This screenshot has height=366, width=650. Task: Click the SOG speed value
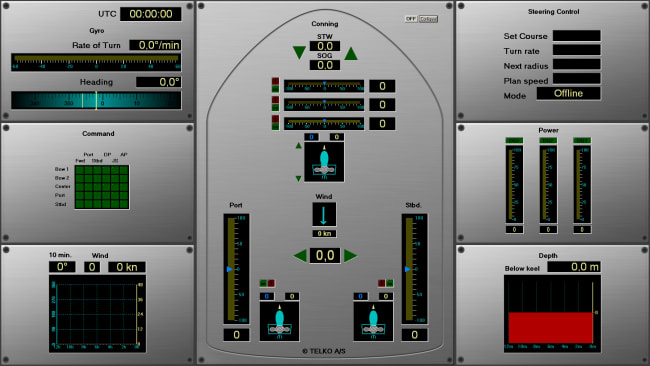[x=325, y=65]
